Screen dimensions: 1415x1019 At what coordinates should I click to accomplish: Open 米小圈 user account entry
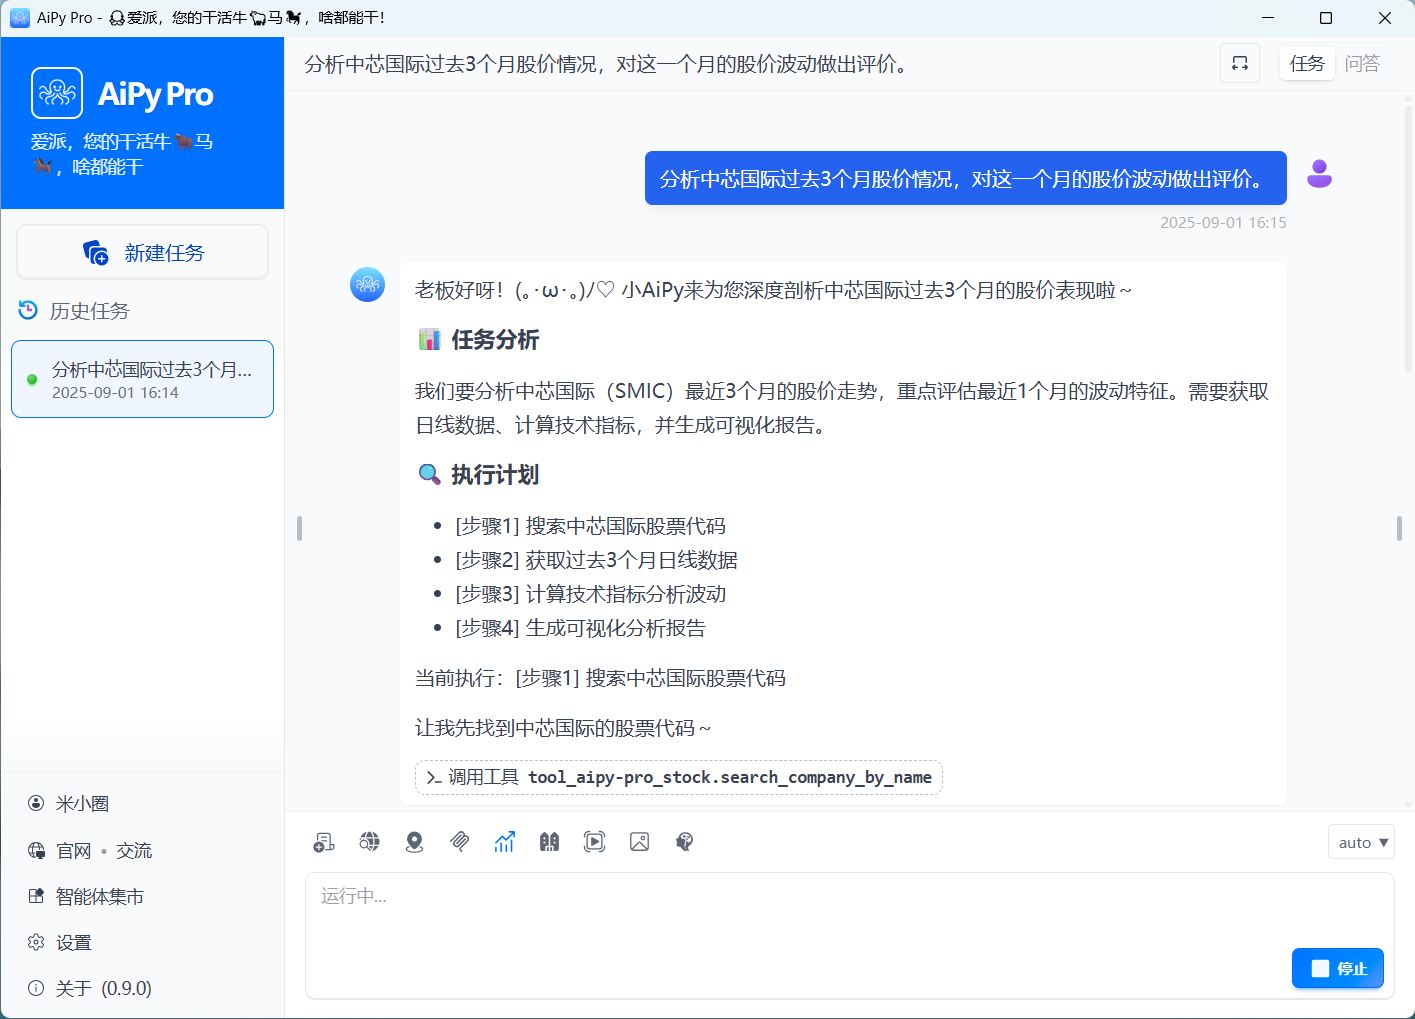pos(82,803)
